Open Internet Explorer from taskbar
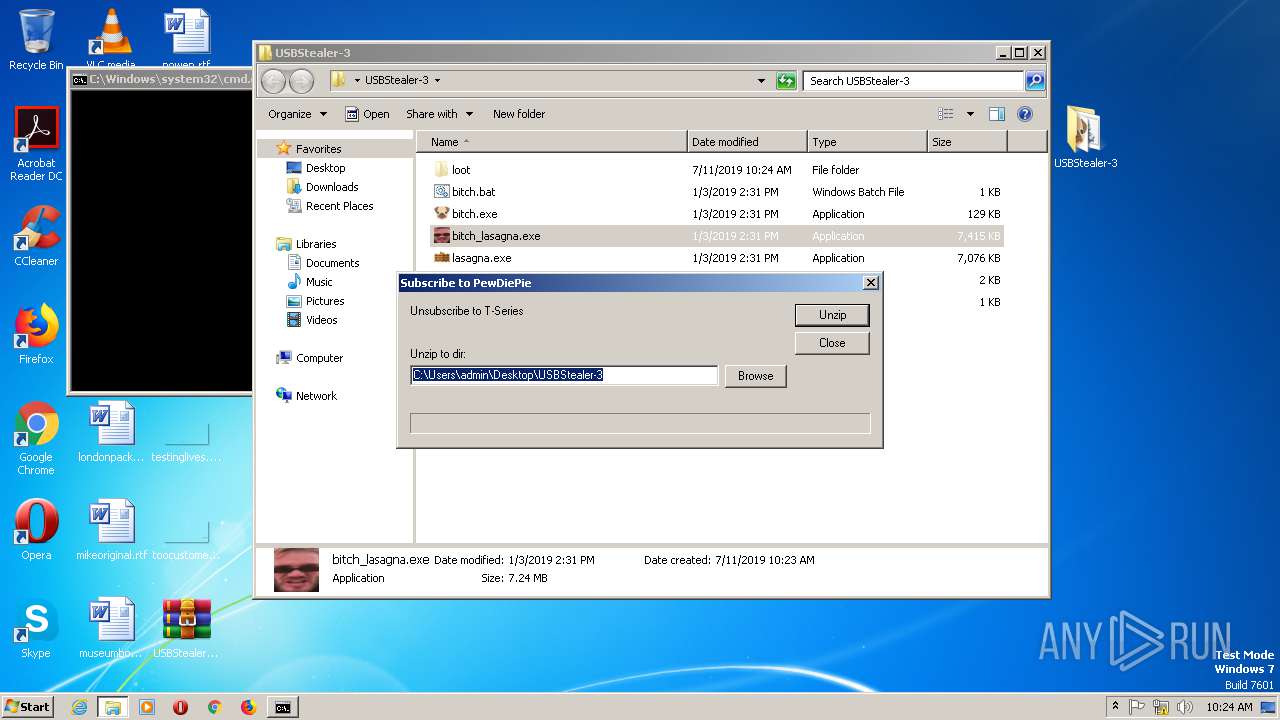Screen dimensions: 1280x720 coord(79,707)
